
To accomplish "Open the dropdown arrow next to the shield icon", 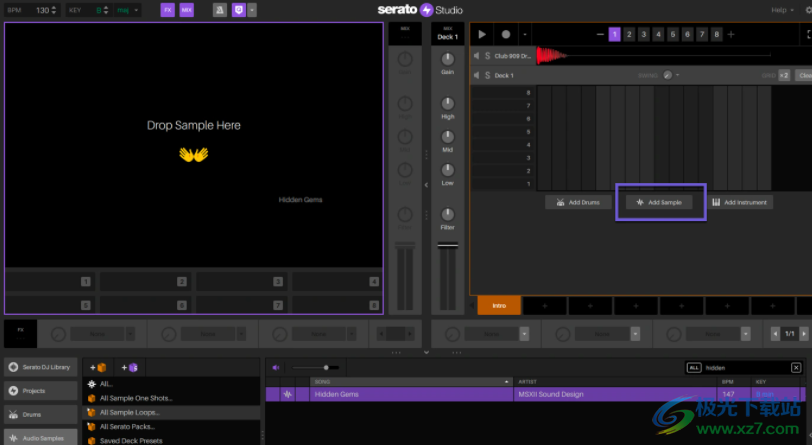I will [252, 10].
